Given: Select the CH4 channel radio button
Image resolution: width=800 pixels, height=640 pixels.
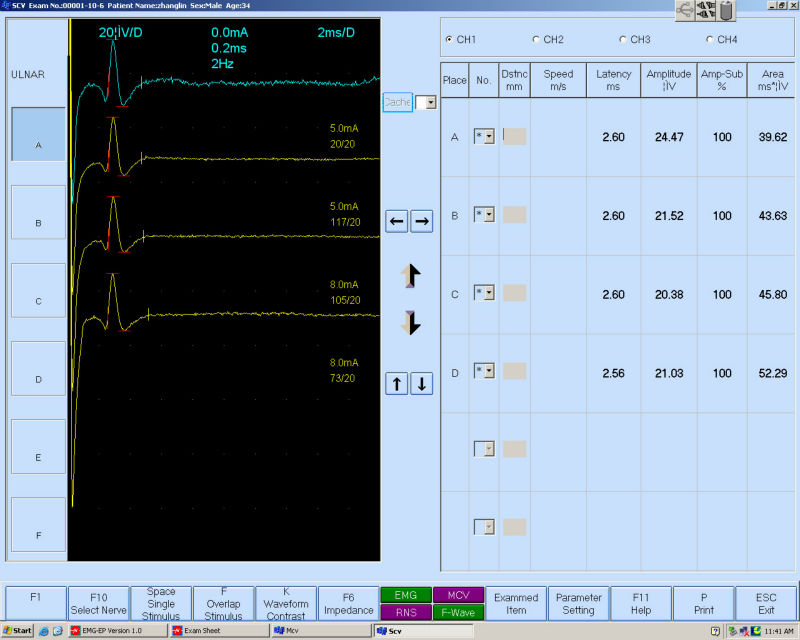Looking at the screenshot, I should (x=710, y=39).
